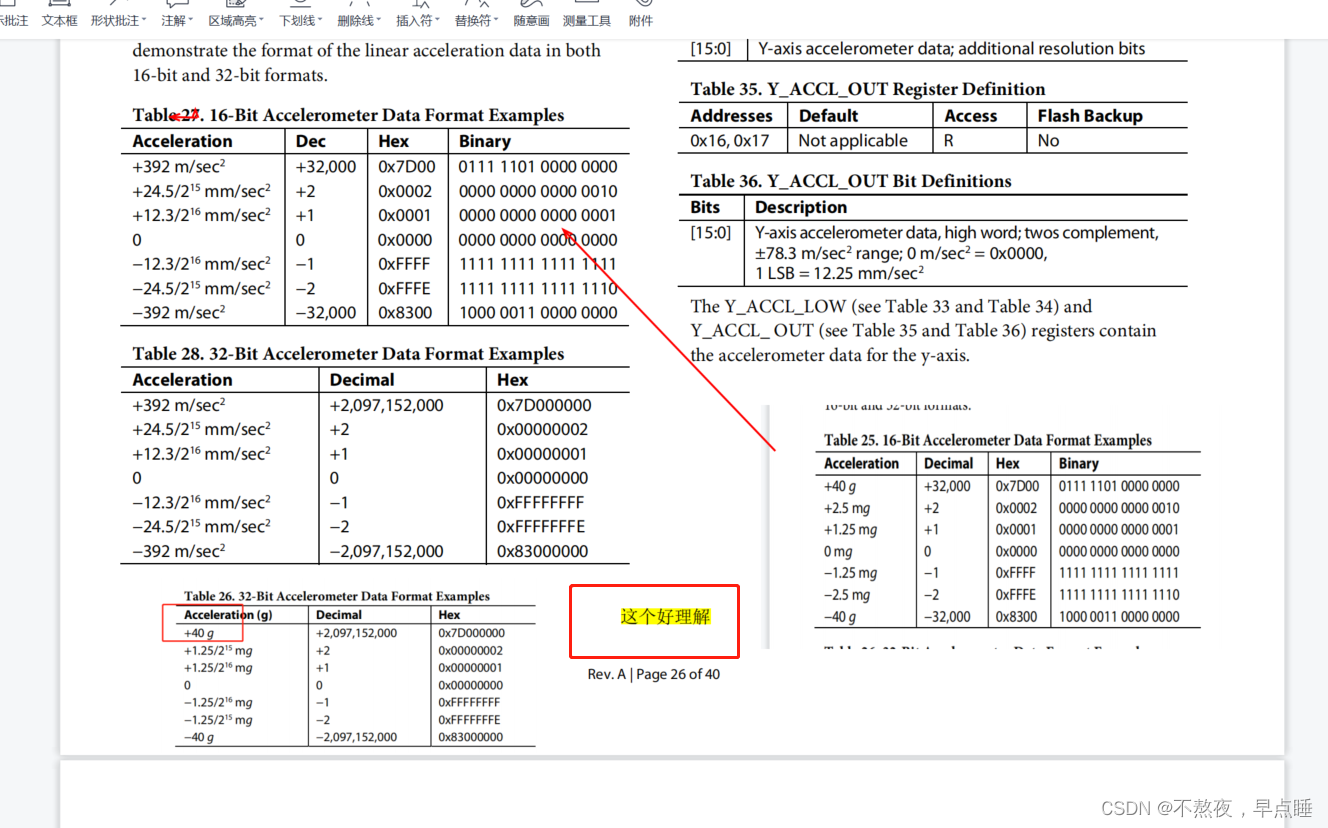
Task: Click the 'Access' column header
Action: point(971,116)
